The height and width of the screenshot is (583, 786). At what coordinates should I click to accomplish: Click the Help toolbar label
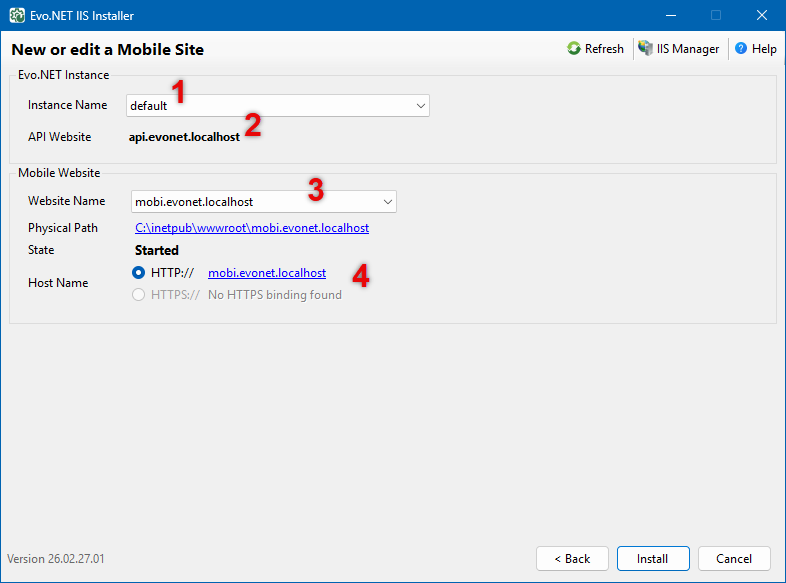[x=764, y=49]
